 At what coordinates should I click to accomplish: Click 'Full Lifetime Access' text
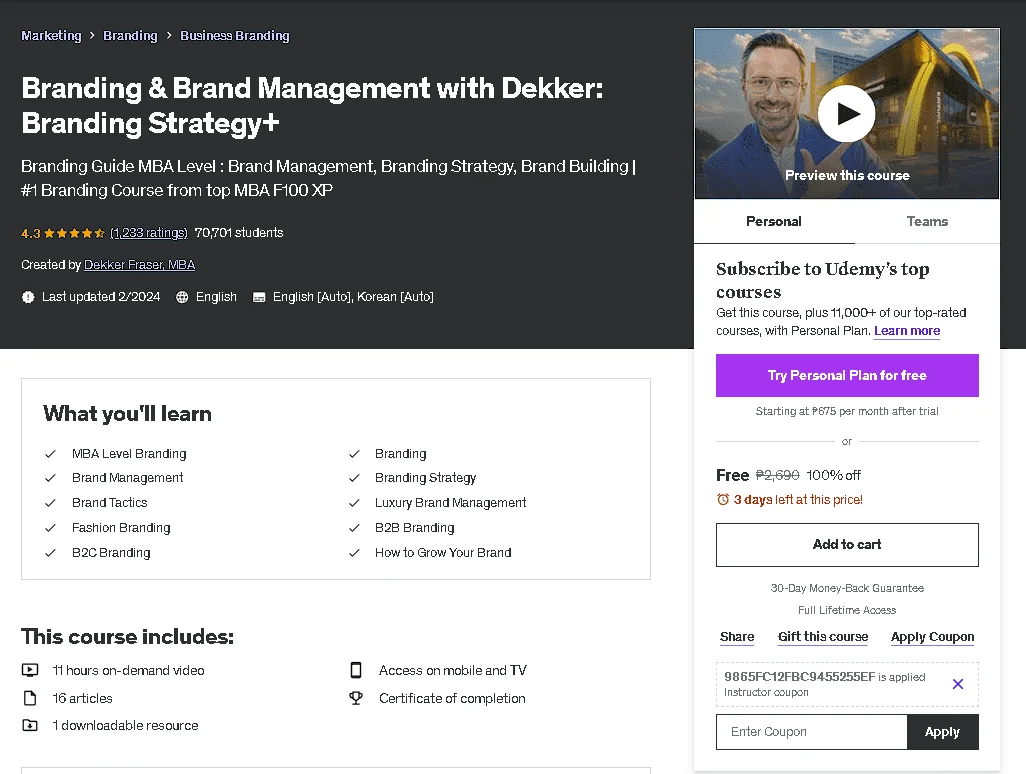point(847,610)
